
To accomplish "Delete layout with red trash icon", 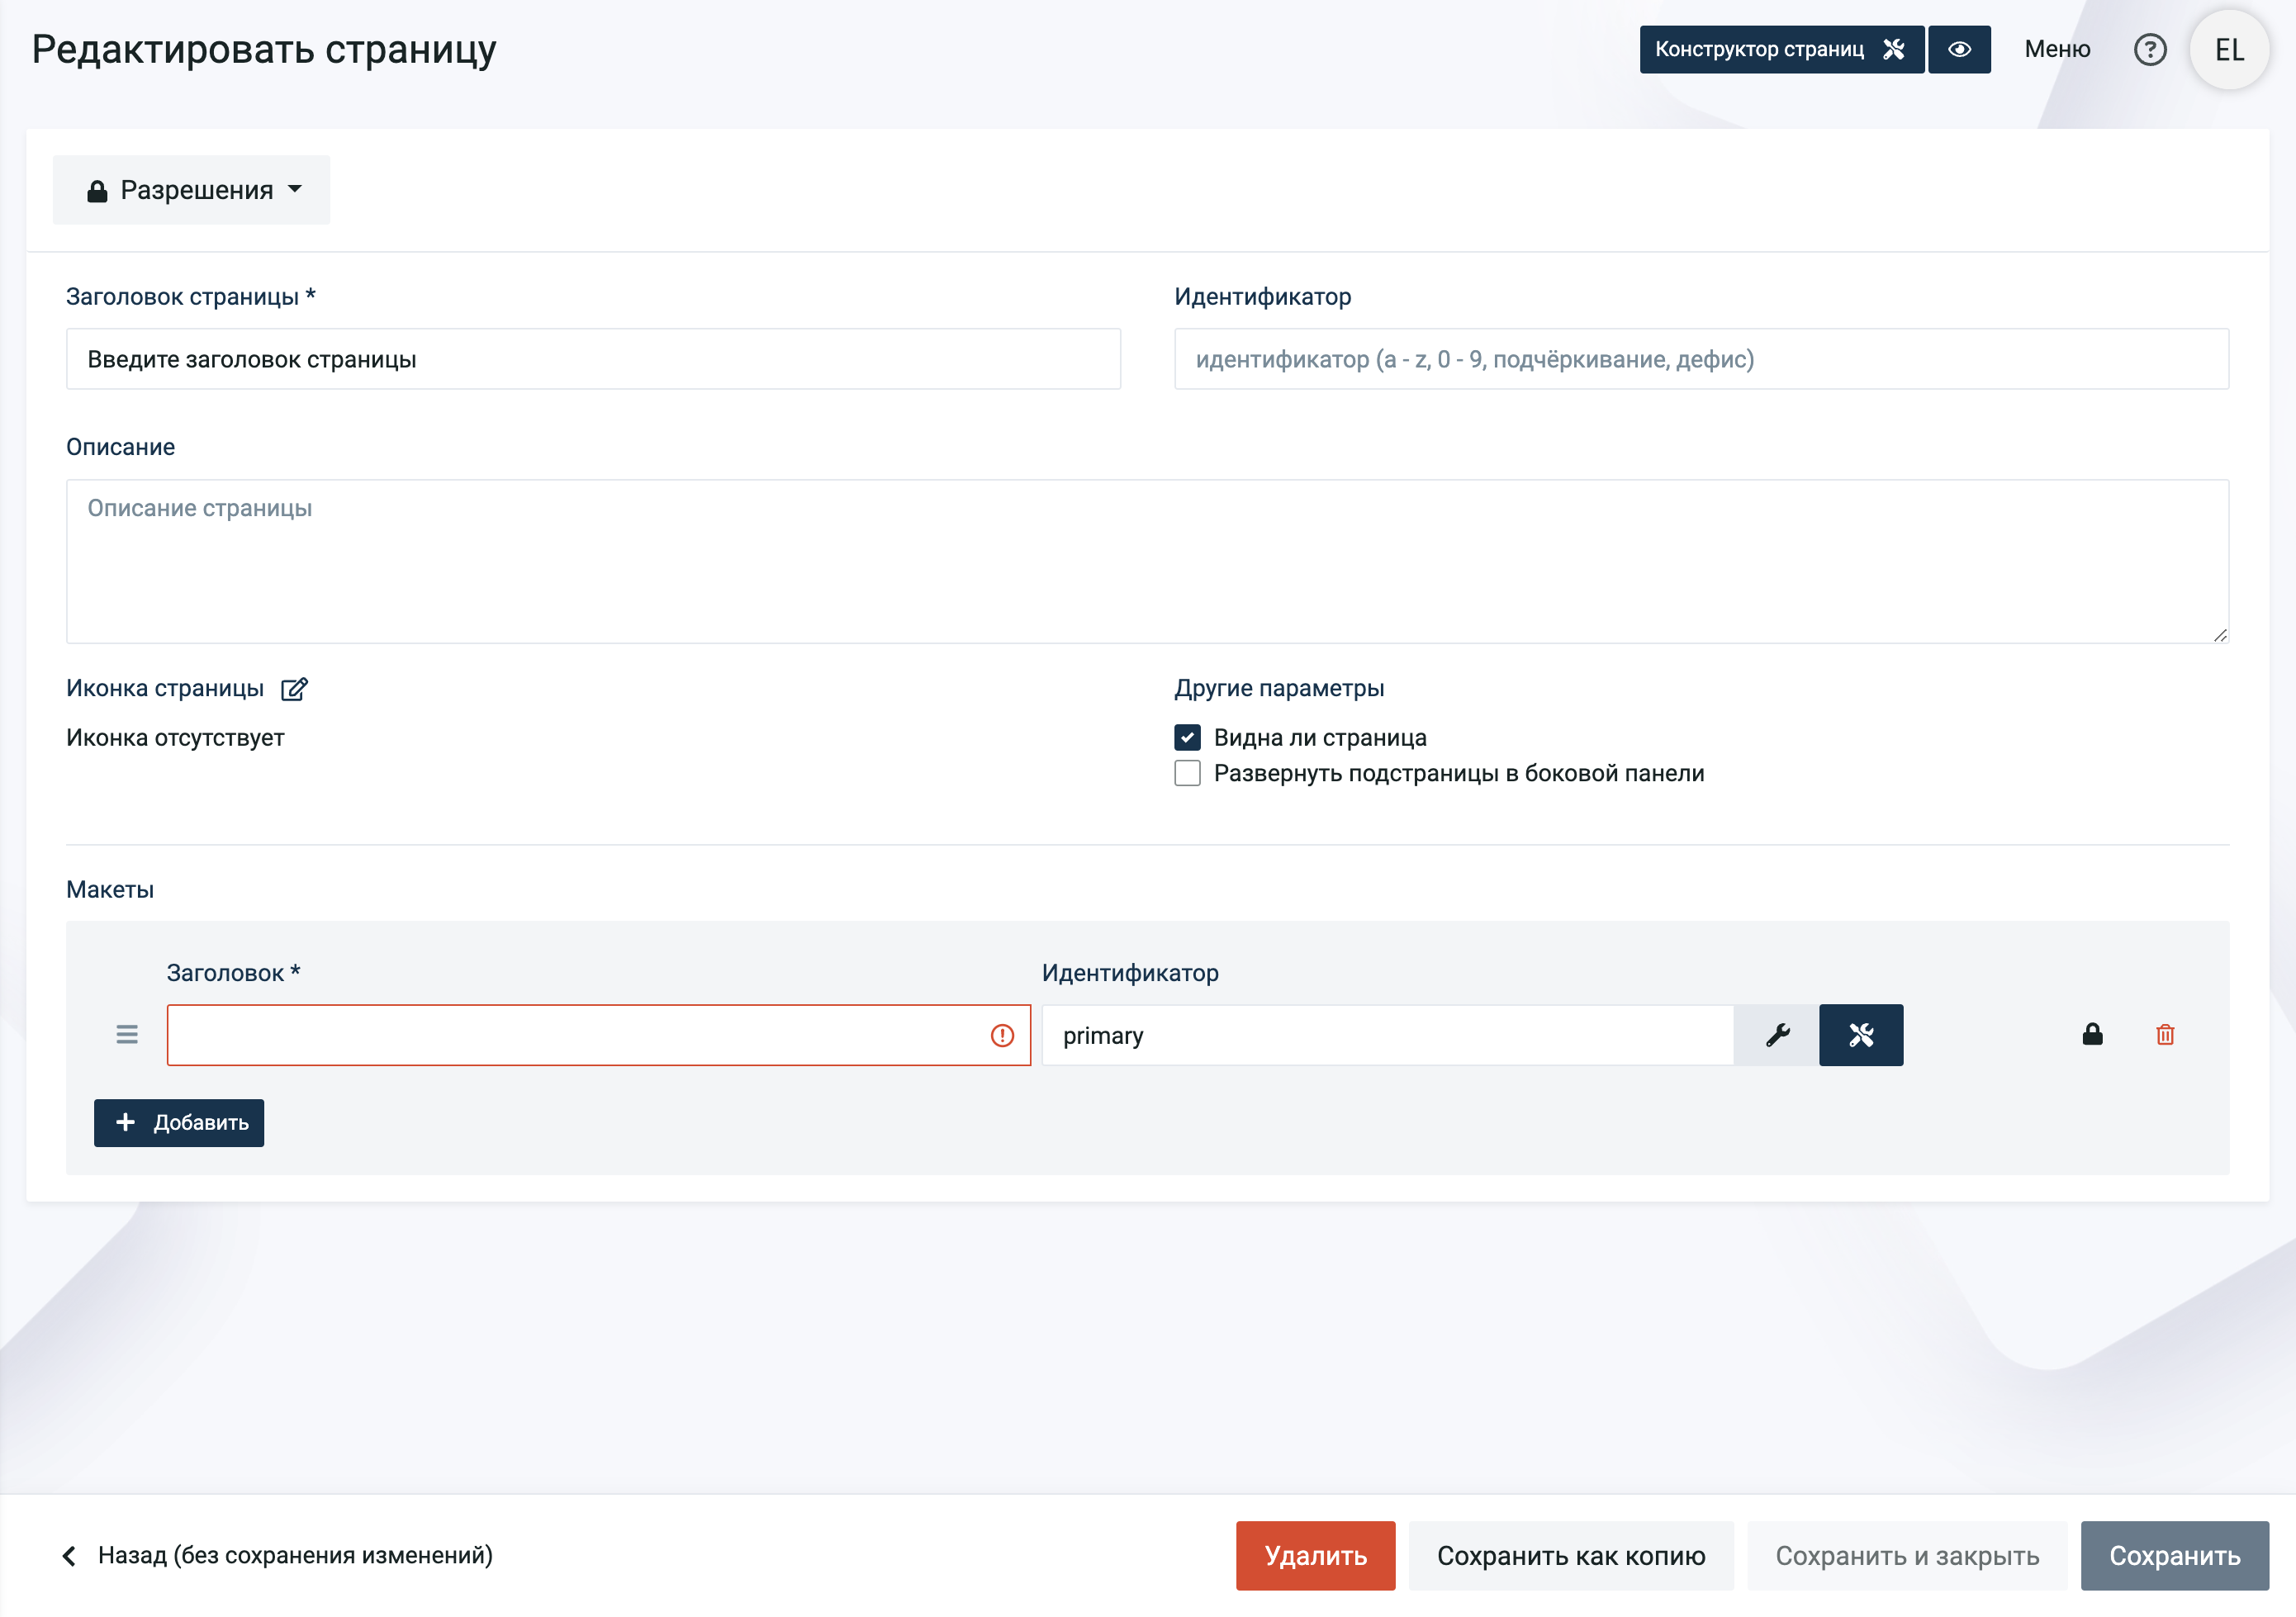I will pyautogui.click(x=2165, y=1035).
